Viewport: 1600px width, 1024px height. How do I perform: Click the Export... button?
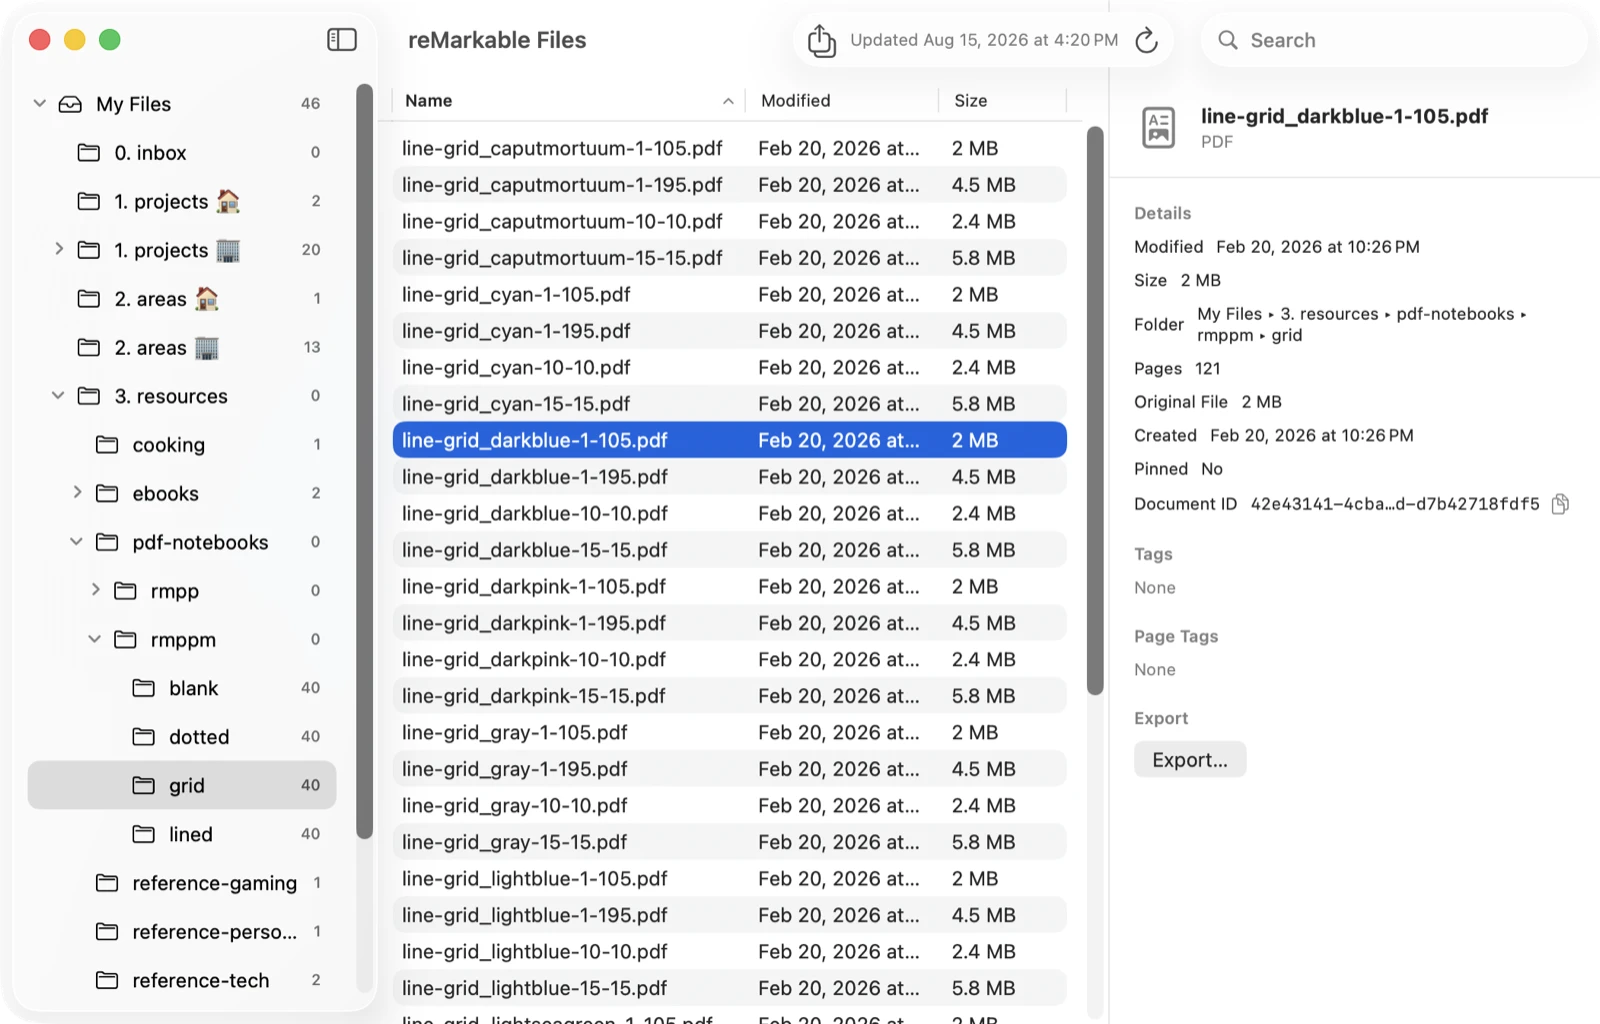point(1190,760)
